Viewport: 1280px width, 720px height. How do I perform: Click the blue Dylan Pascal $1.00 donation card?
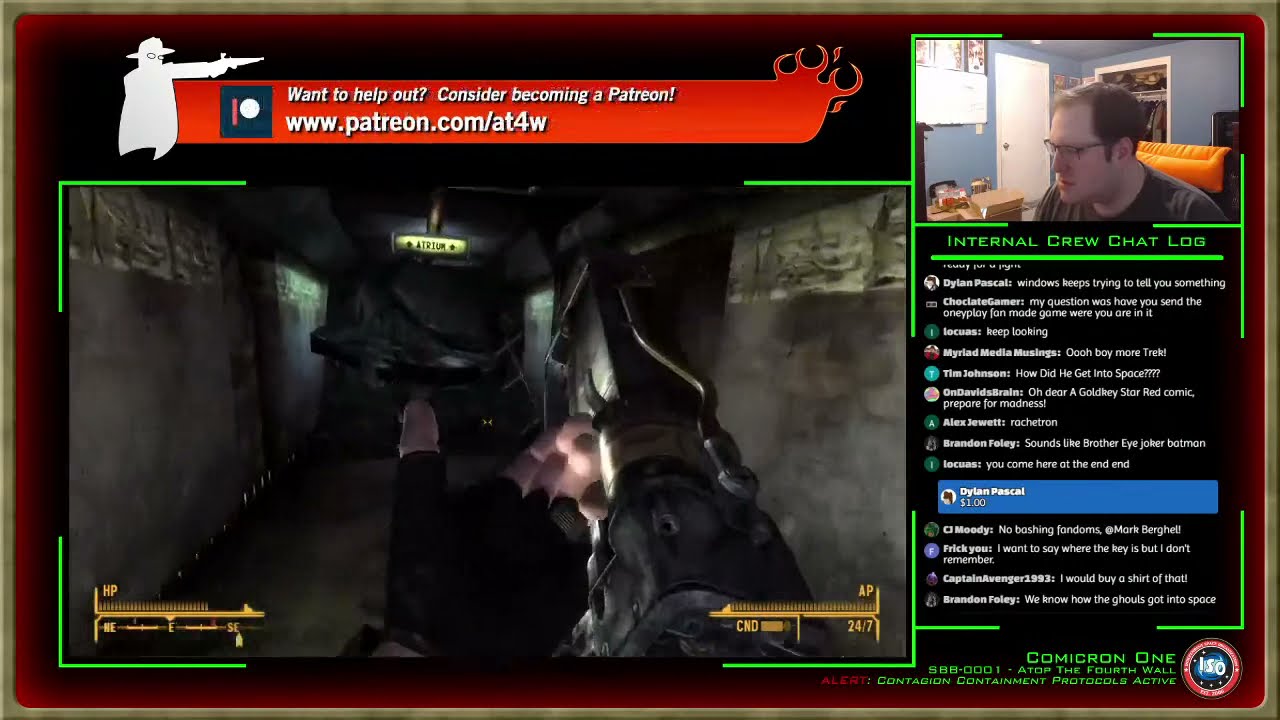tap(1078, 497)
